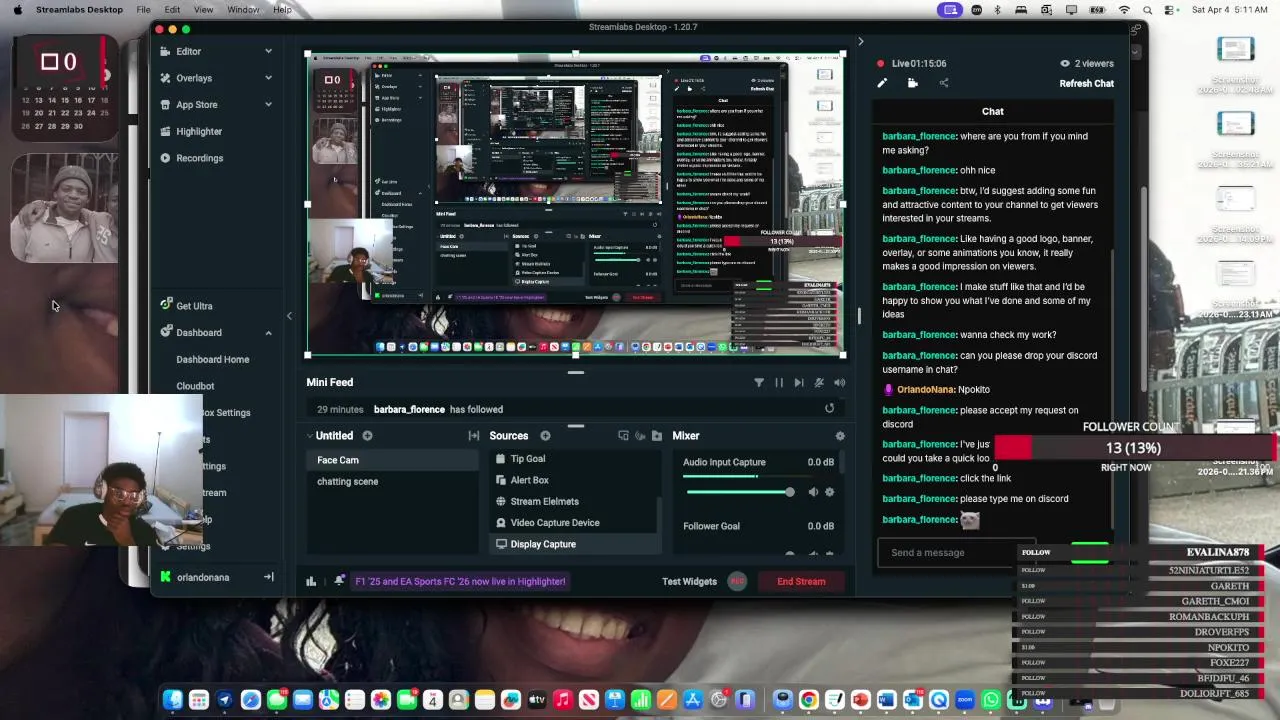Open the App Store sidebar item
This screenshot has height=720, width=1280.
(196, 104)
